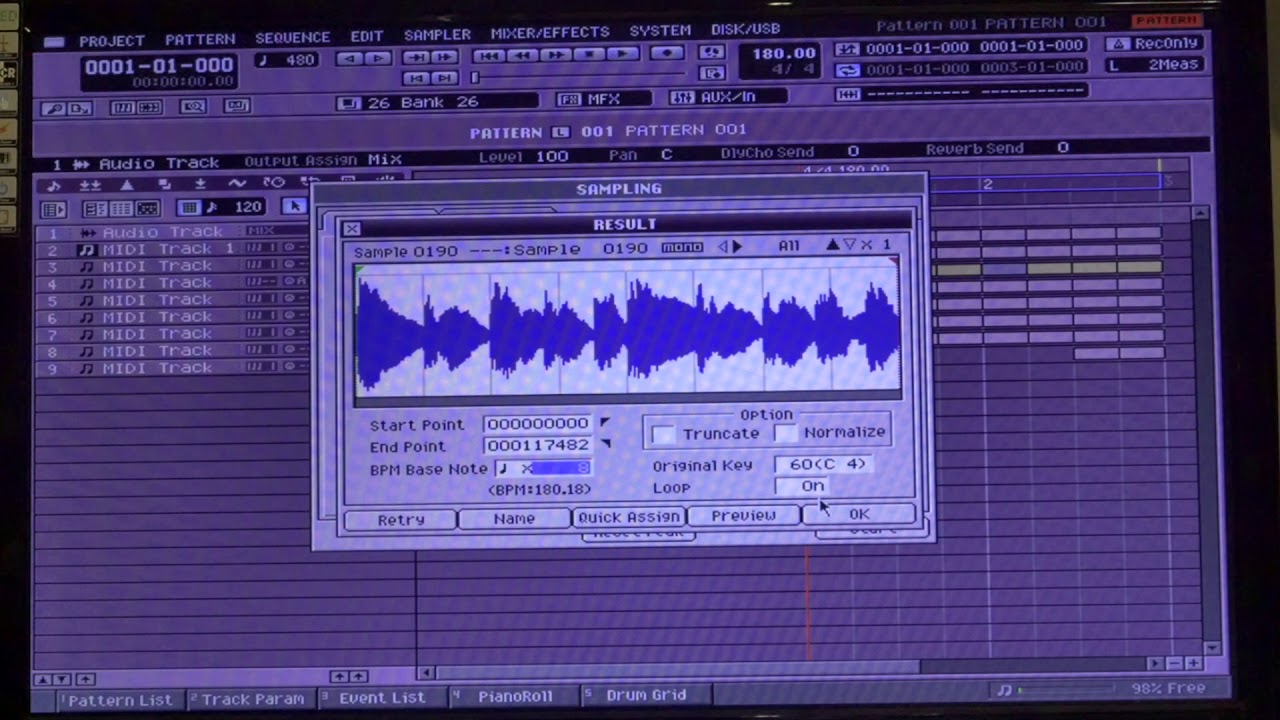
Task: Click the Name button
Action: [514, 518]
